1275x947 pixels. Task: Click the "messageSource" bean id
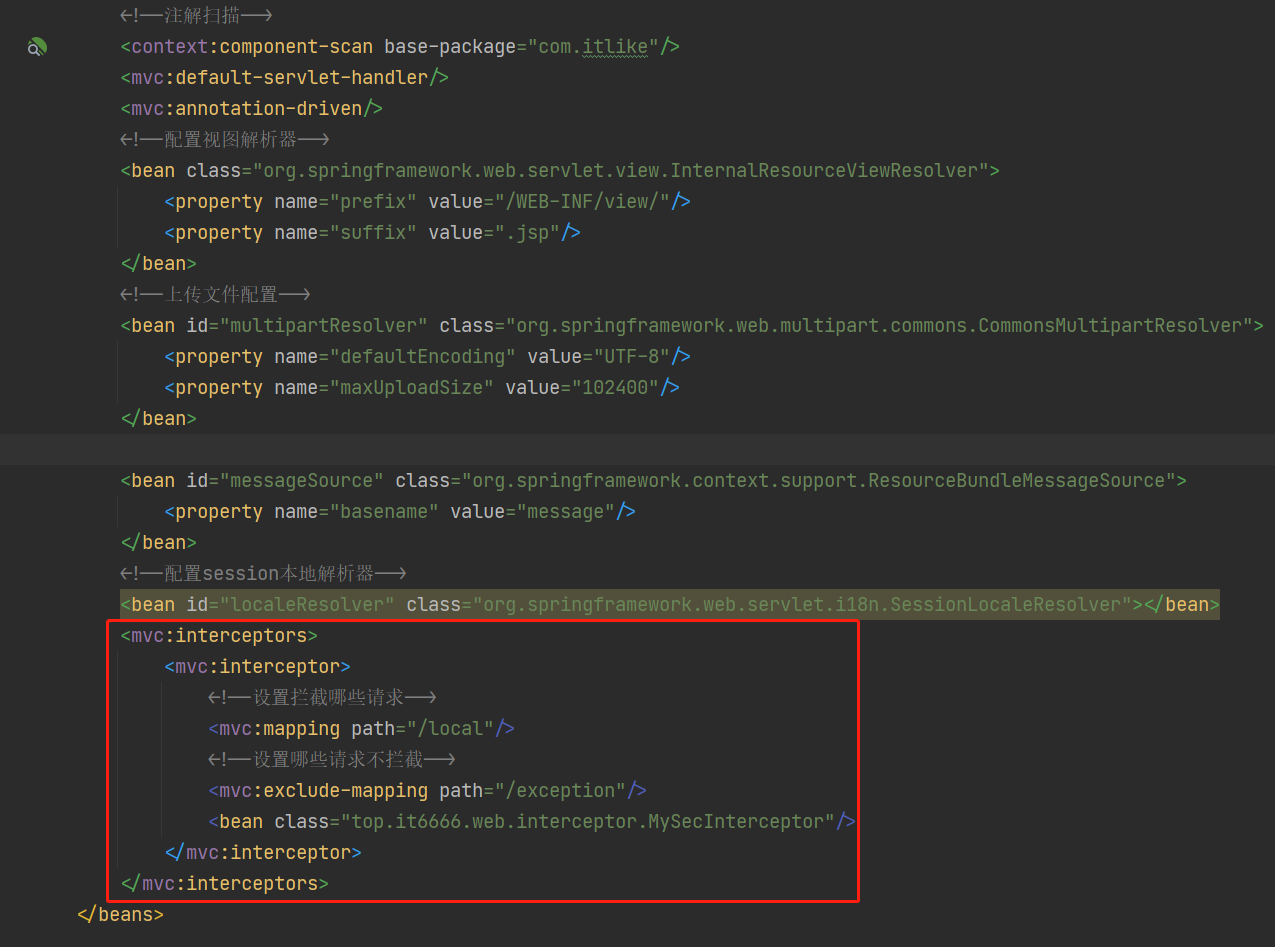[301, 480]
